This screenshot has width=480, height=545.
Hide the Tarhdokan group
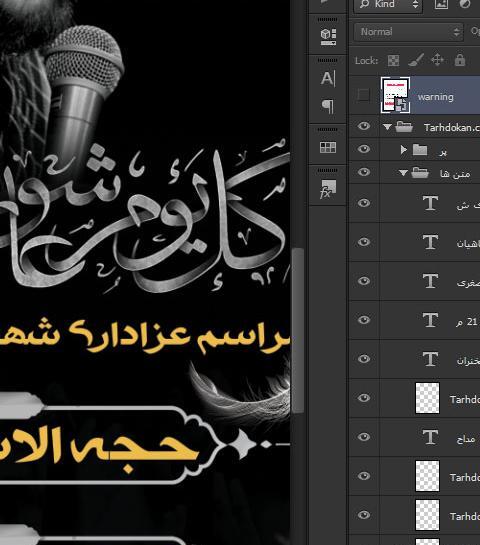(364, 126)
